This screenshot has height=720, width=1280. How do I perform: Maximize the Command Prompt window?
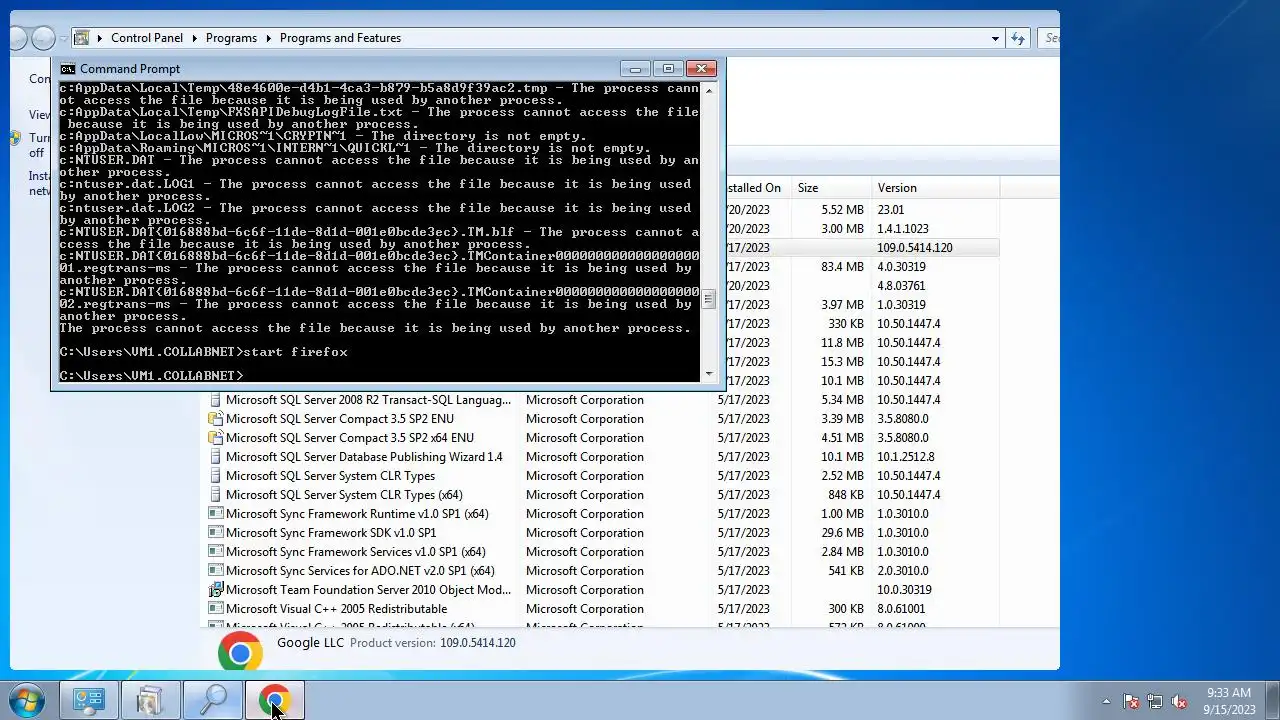click(668, 68)
